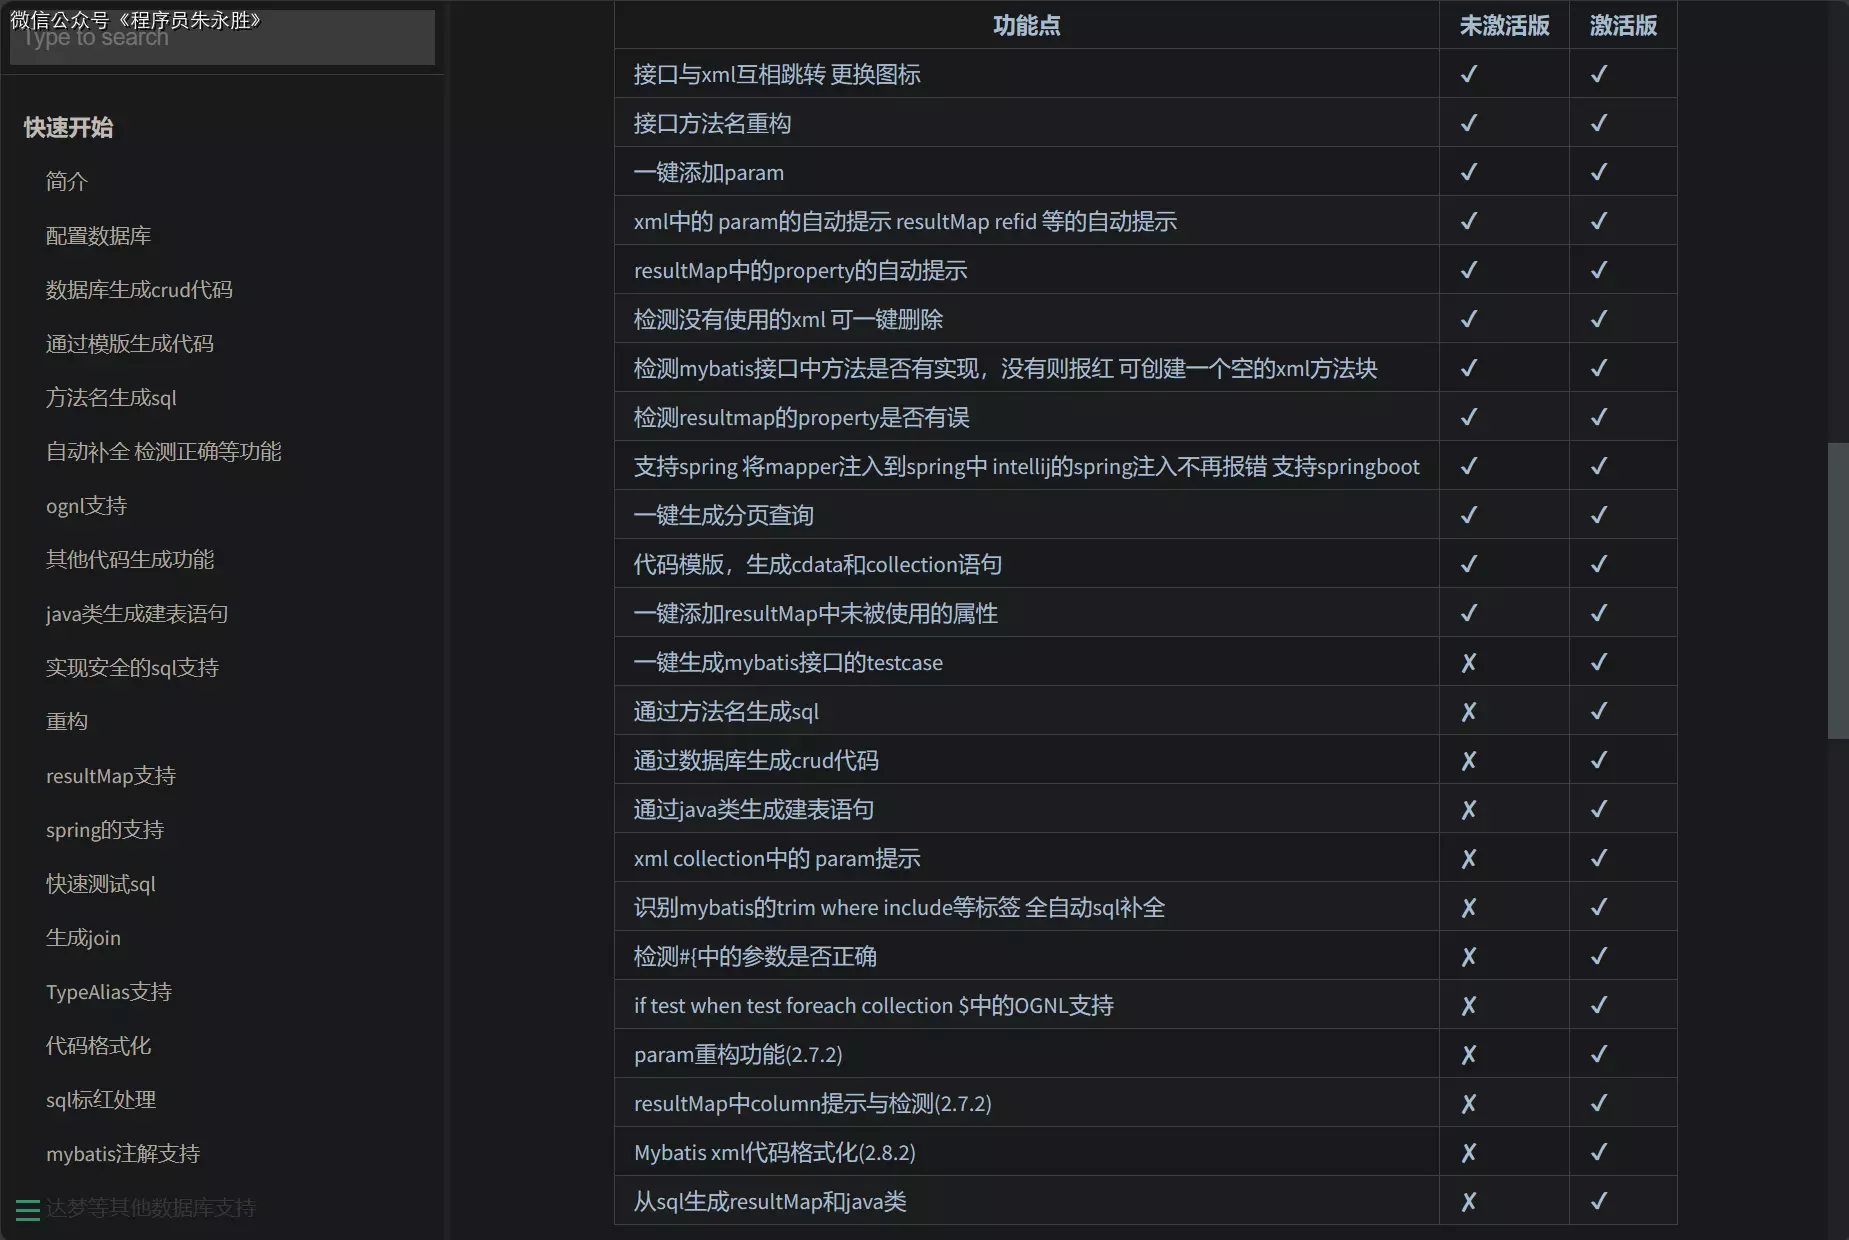
Task: Select 达梦等其他数据库支持 at sidebar bottom
Action: [152, 1208]
